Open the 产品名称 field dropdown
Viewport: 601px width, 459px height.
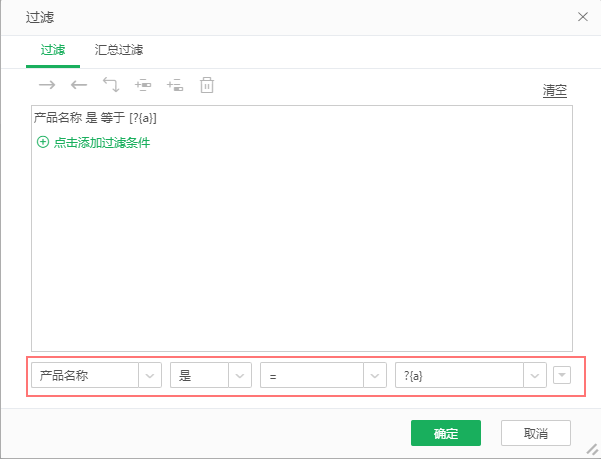149,375
